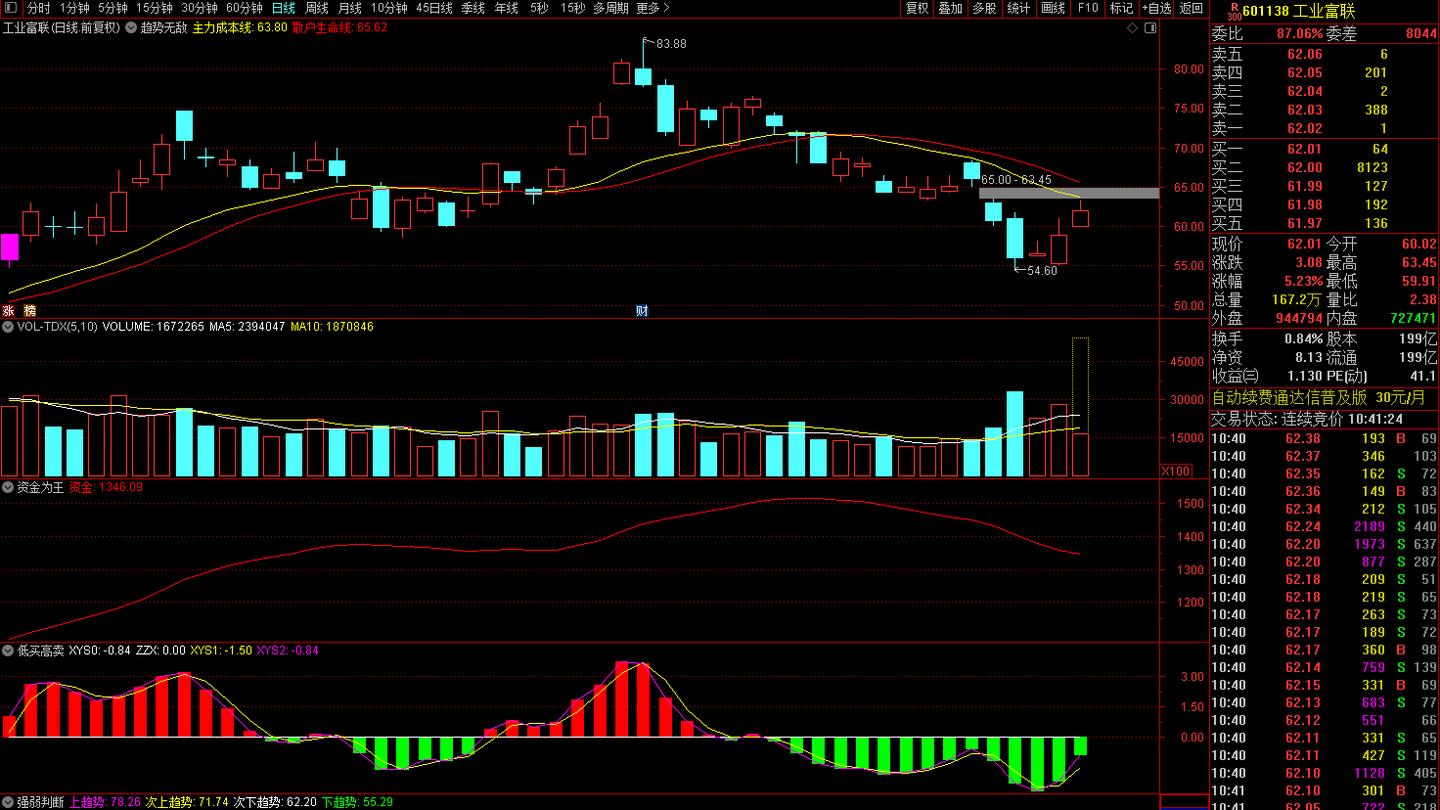Click the 涨幅 5.23% value
The height and width of the screenshot is (810, 1440).
click(x=1304, y=281)
